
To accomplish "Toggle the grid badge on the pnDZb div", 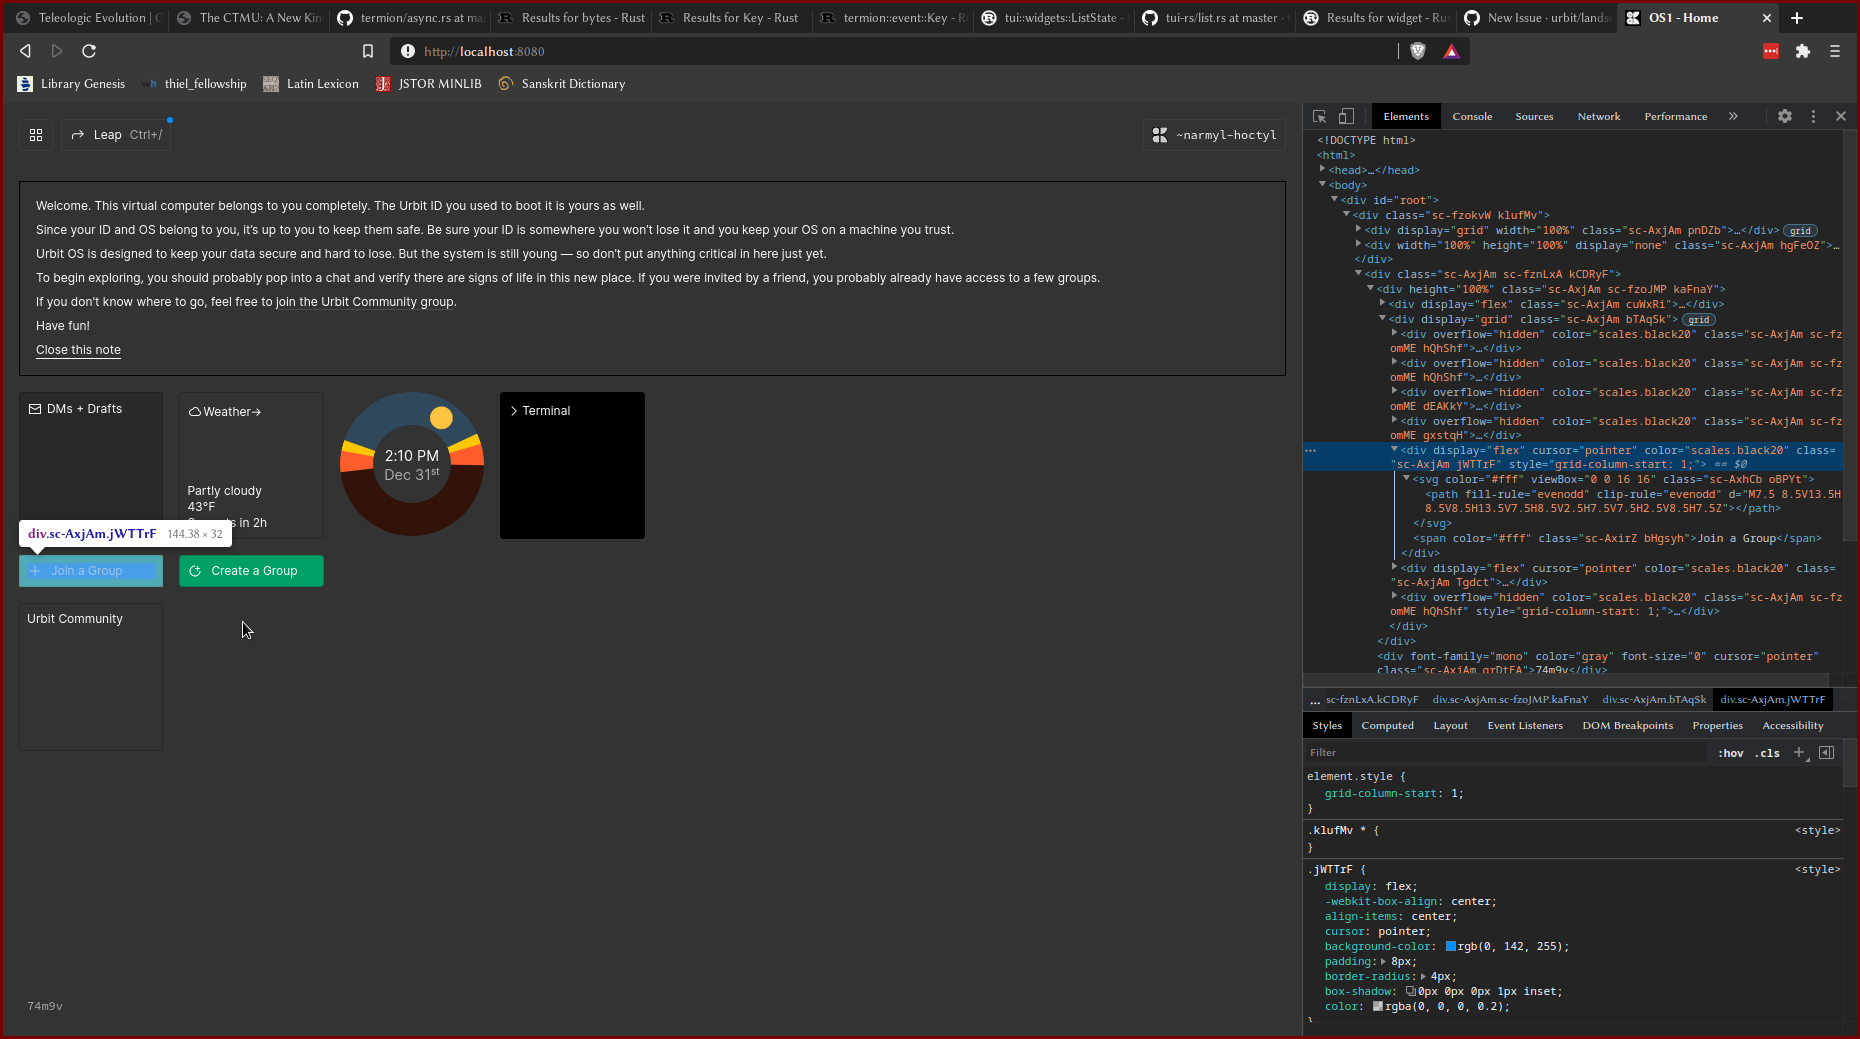I will (1800, 231).
